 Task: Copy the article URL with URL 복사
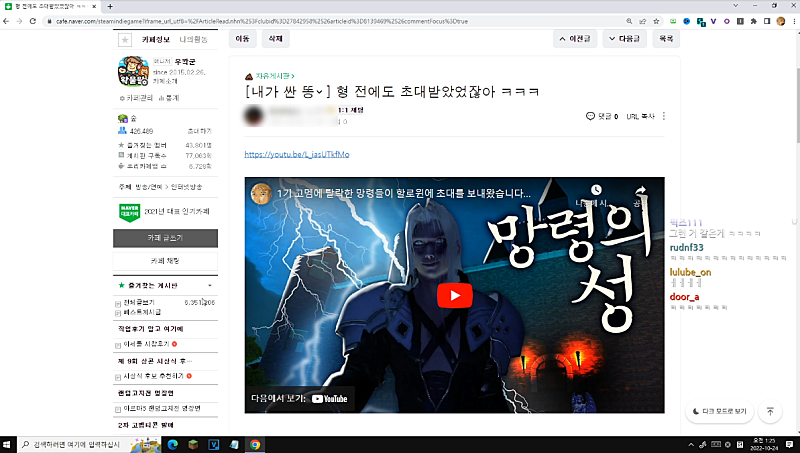(x=640, y=116)
